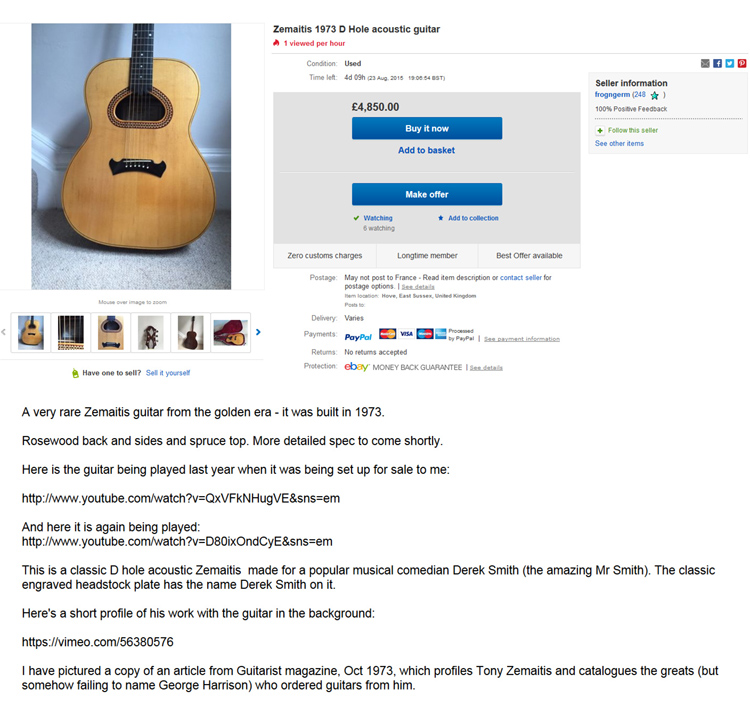Select the headstock thumbnail image
This screenshot has width=750, height=724.
tap(150, 333)
